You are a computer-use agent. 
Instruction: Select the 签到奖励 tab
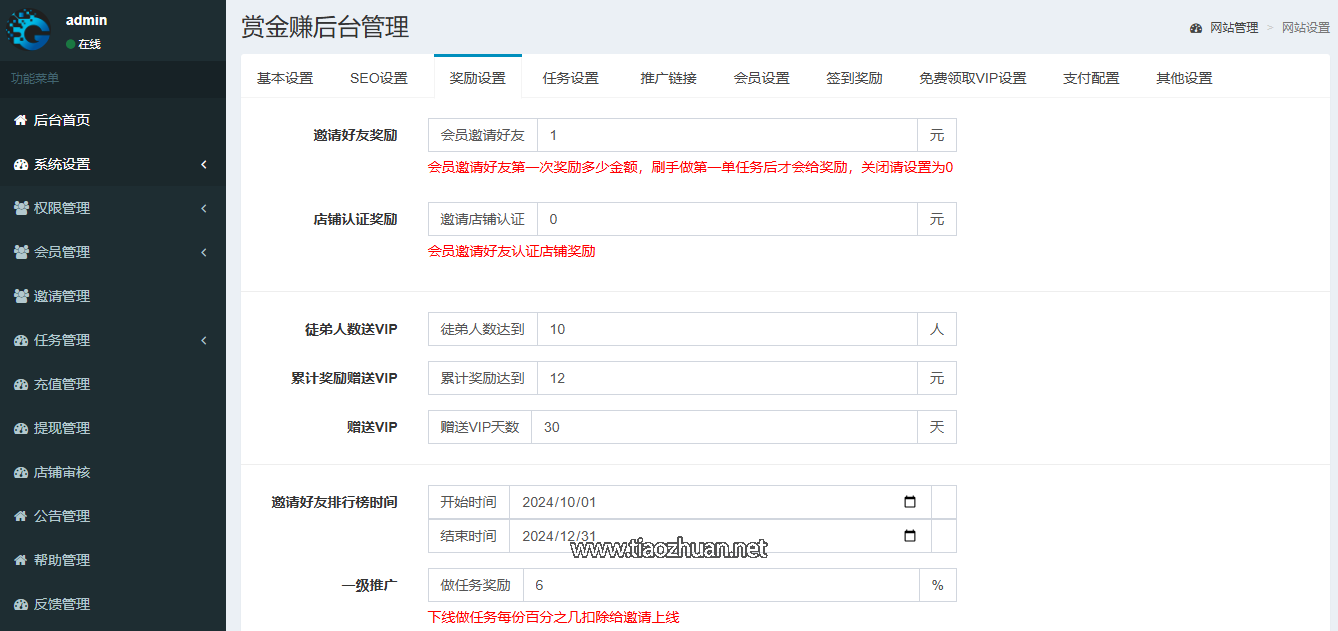pyautogui.click(x=854, y=78)
